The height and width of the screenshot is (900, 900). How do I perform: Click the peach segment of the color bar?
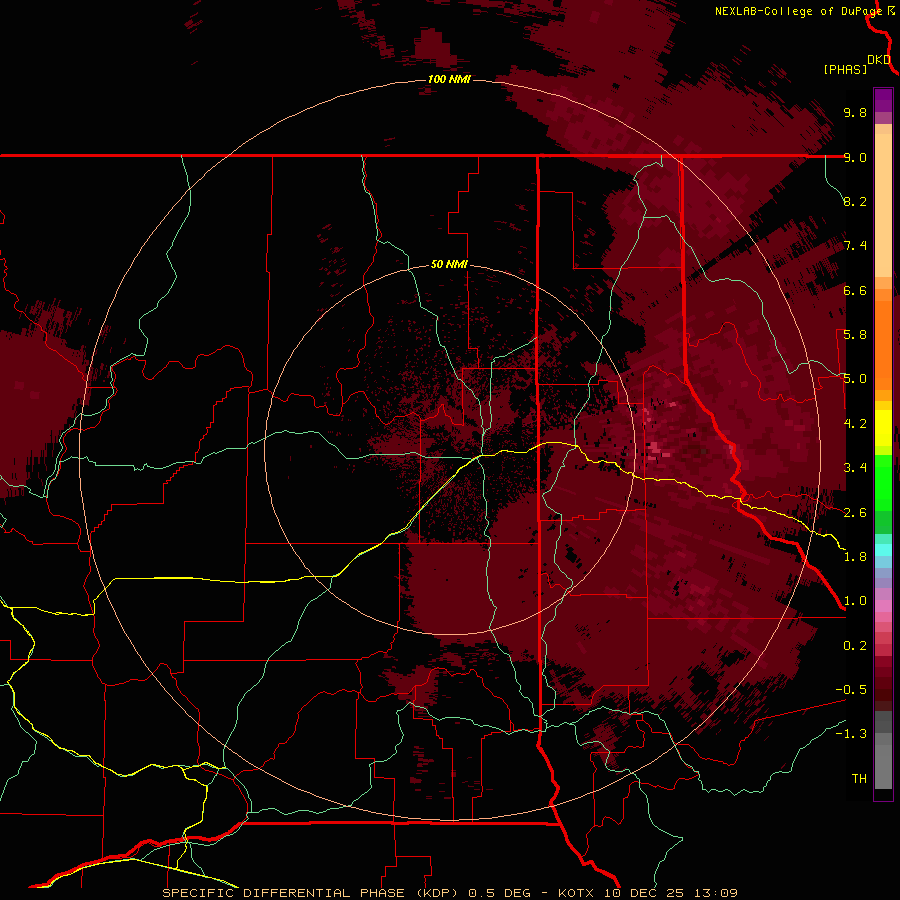[x=883, y=207]
